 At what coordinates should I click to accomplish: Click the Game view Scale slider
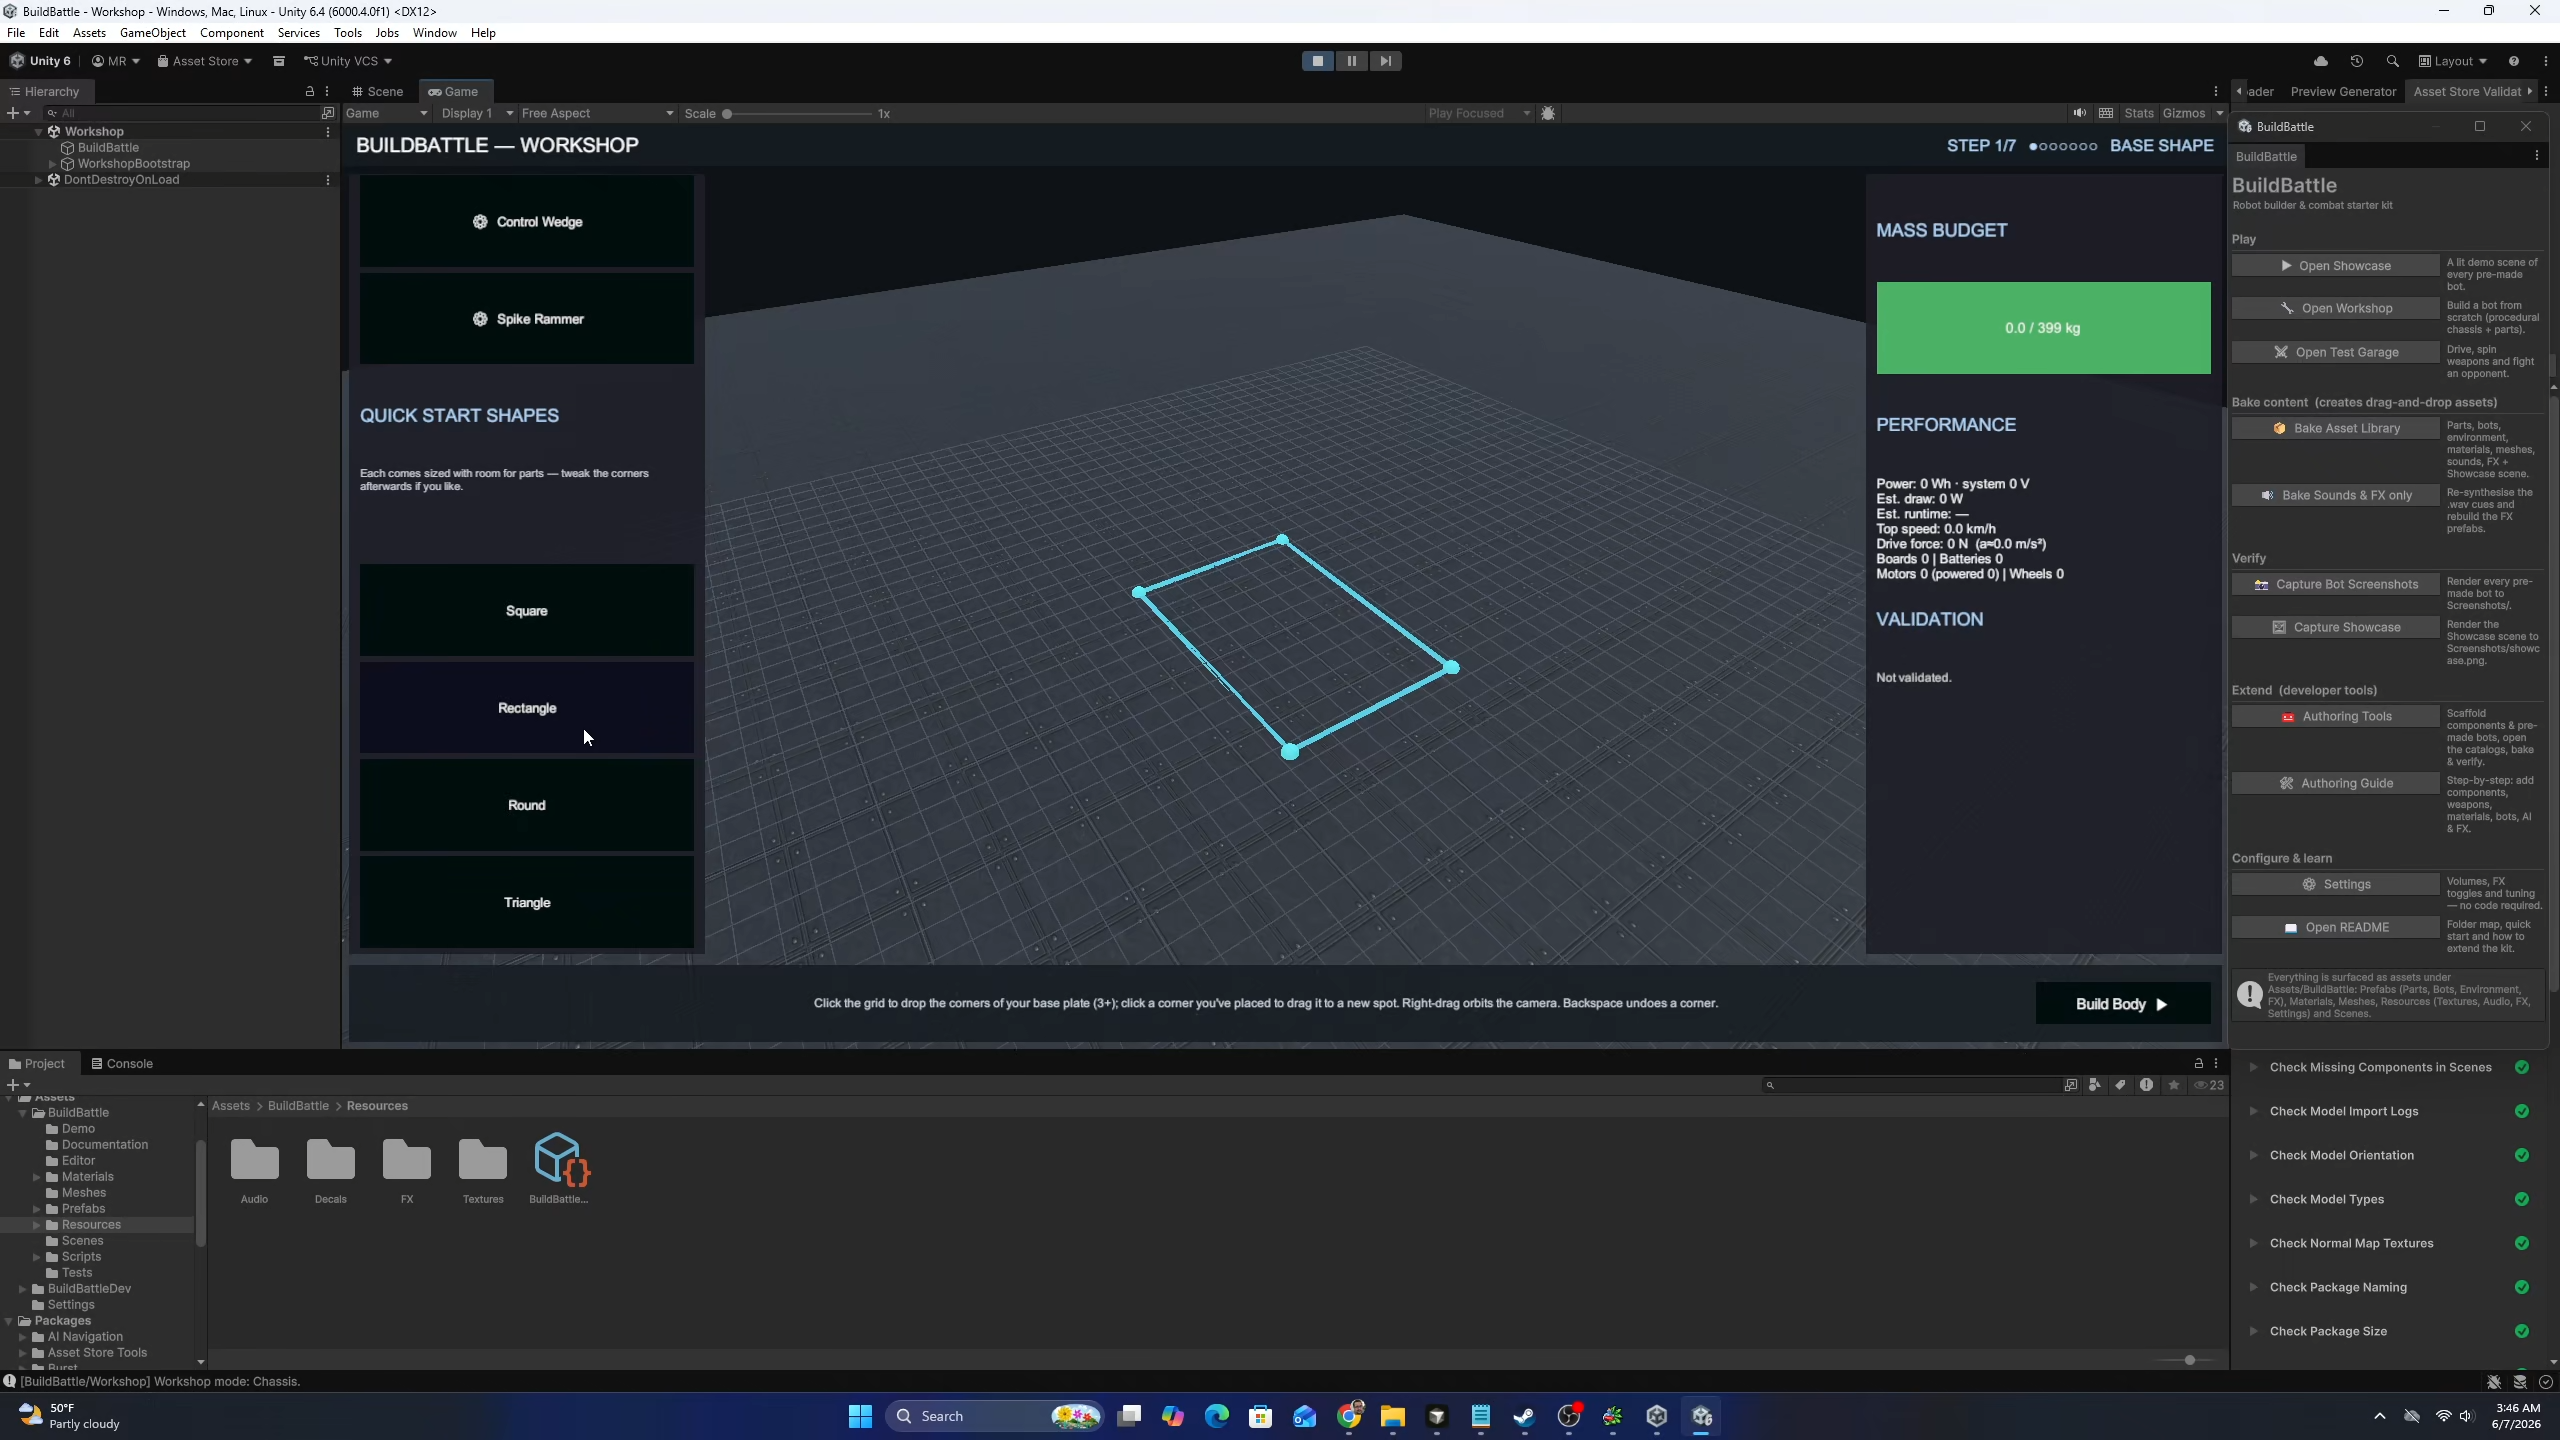[799, 114]
